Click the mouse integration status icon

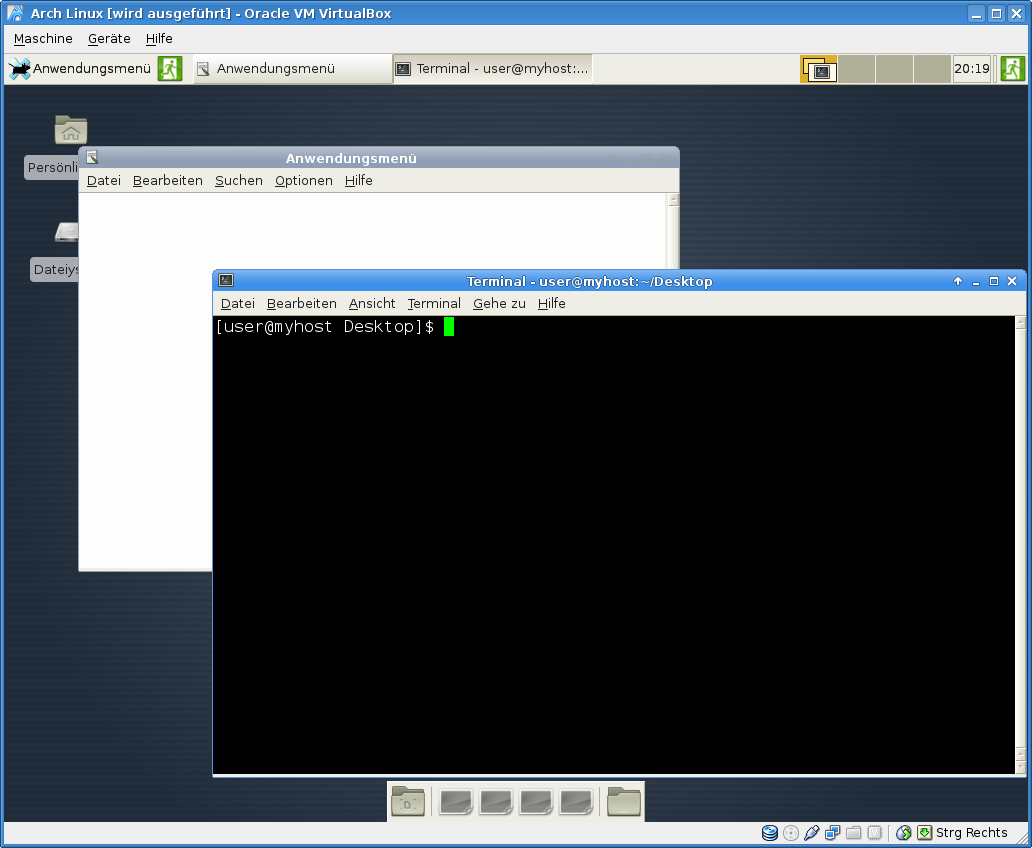click(904, 833)
